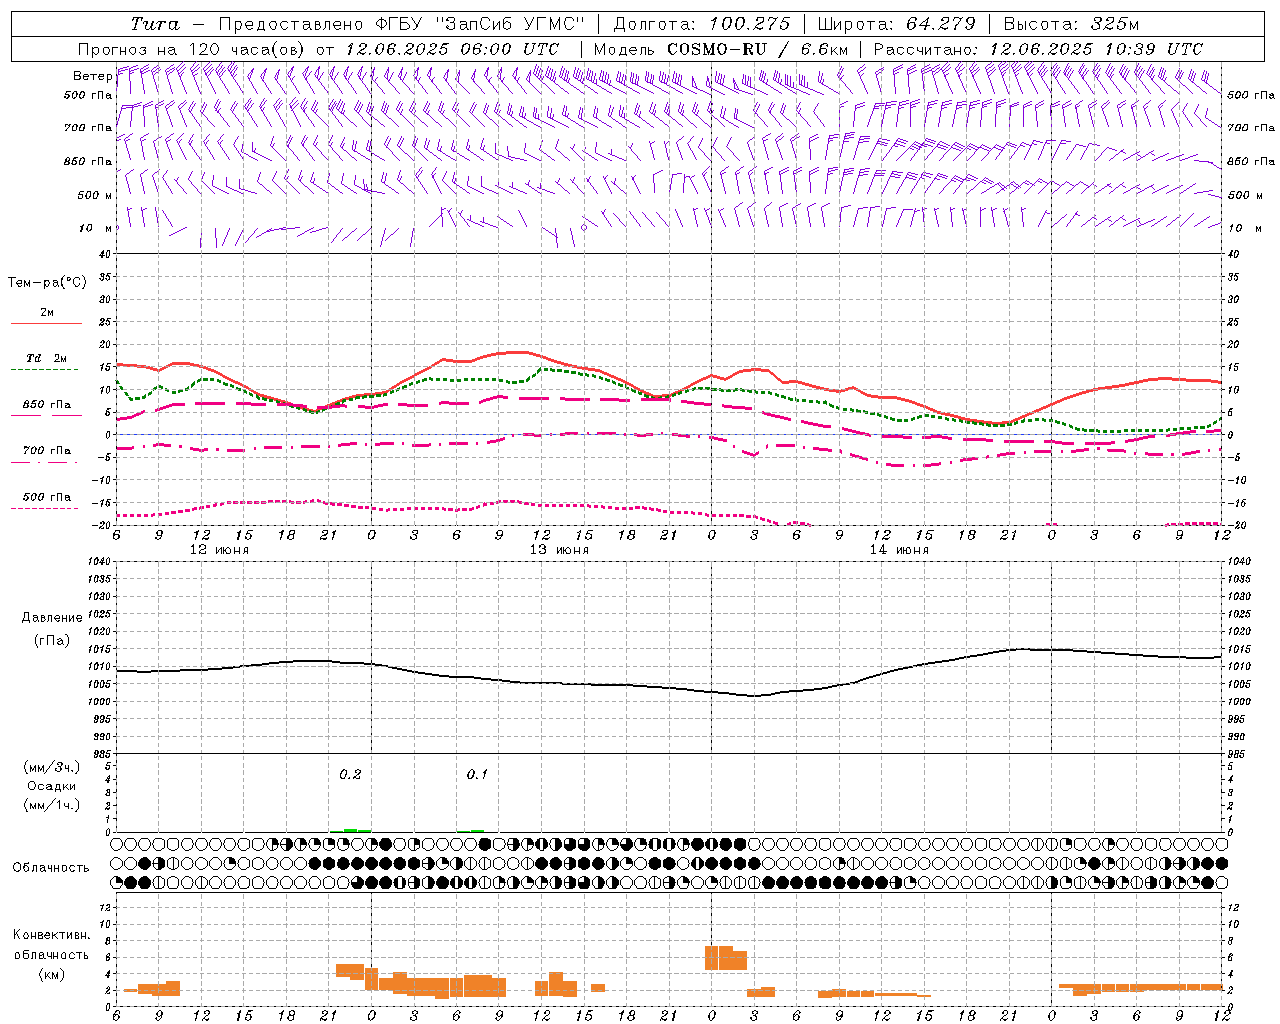The height and width of the screenshot is (1024, 1280).
Task: Click the precipitation amount "0.2"
Action: pyautogui.click(x=350, y=774)
